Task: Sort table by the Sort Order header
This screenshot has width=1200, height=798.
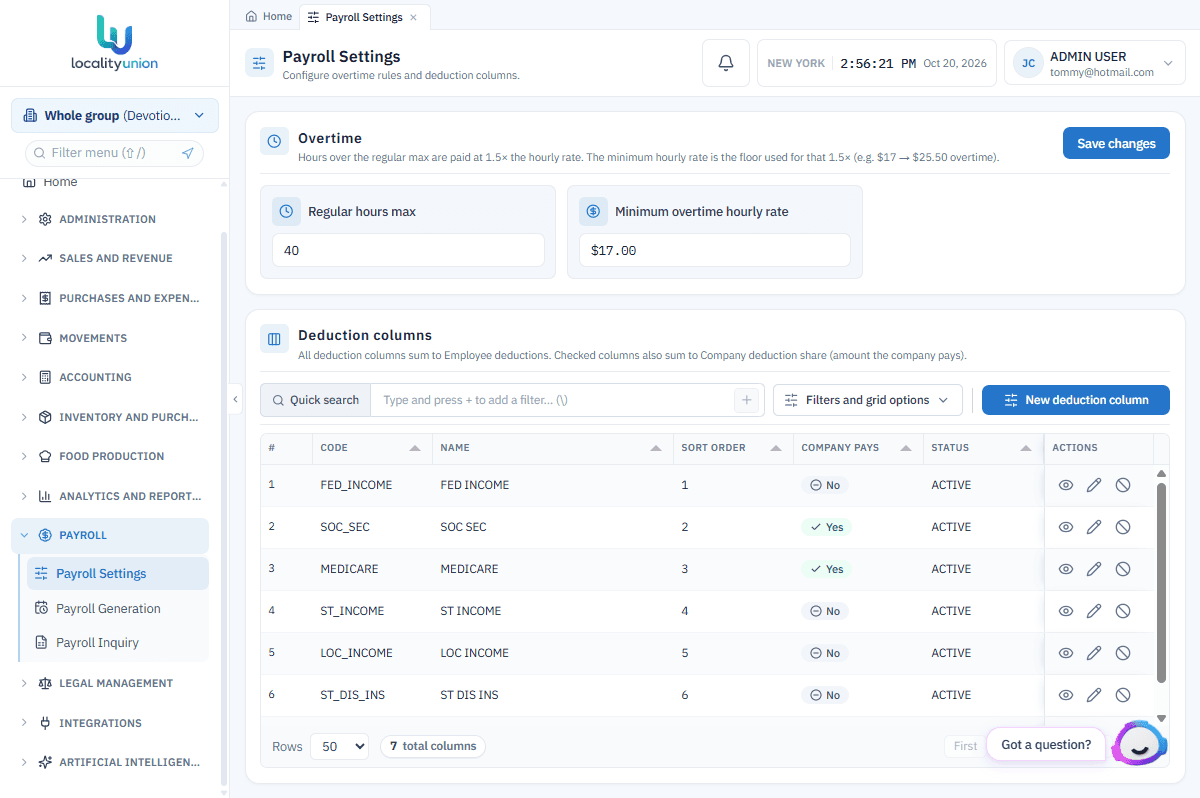Action: click(732, 448)
